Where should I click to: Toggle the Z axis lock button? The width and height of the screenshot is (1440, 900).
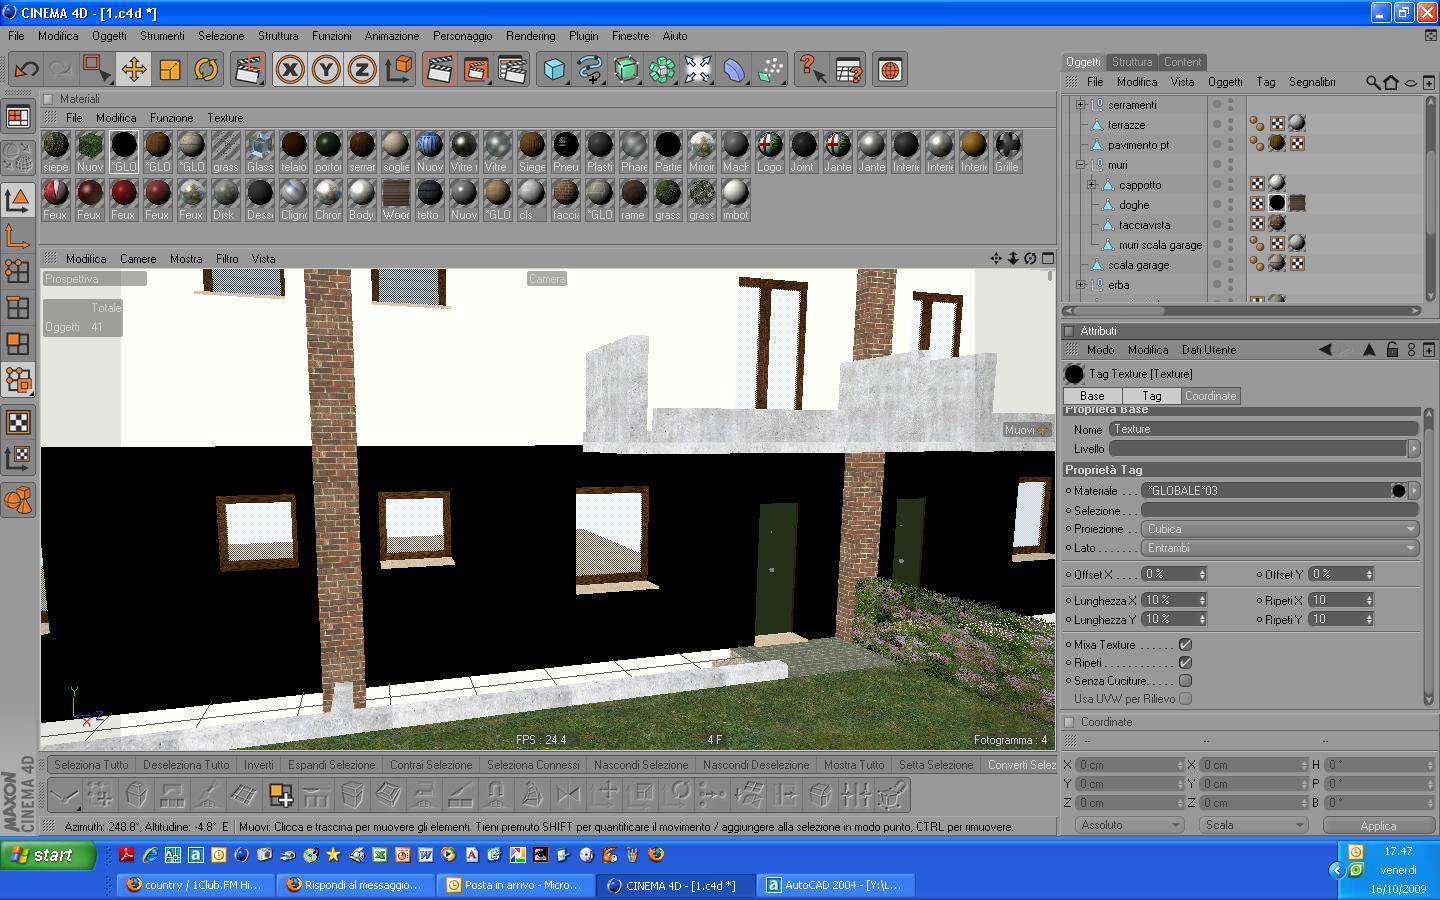[x=361, y=69]
